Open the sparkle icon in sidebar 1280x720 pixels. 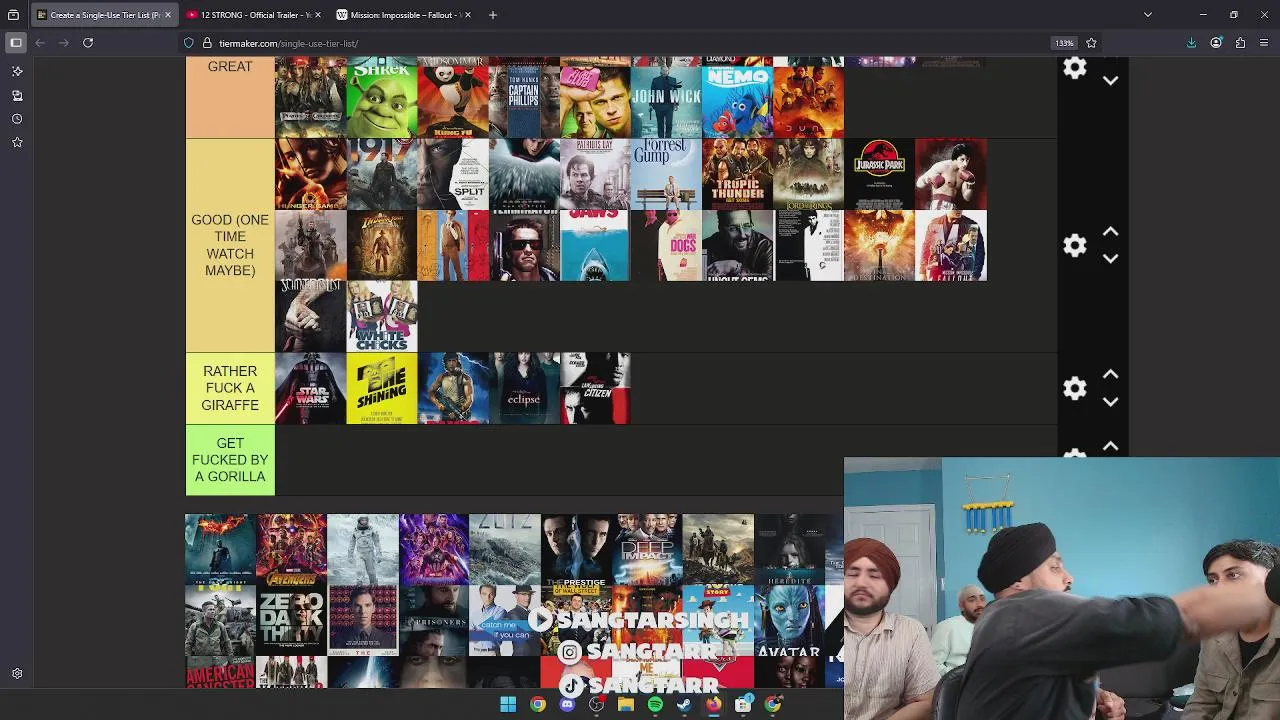point(17,71)
